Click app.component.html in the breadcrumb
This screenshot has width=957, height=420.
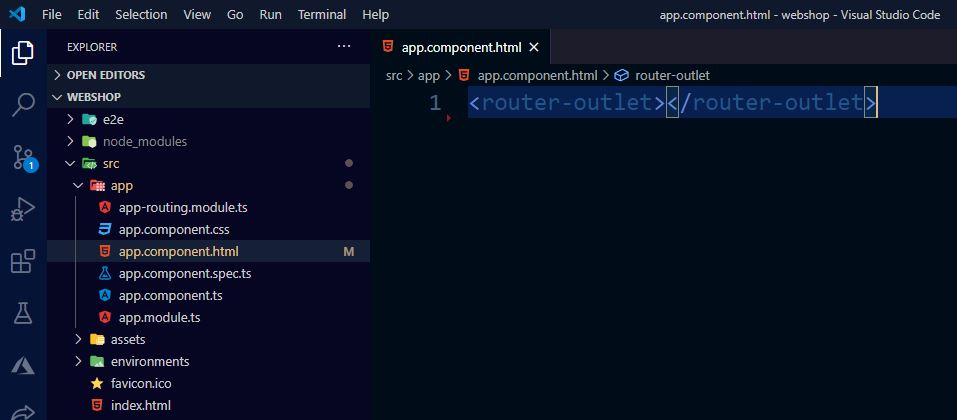click(x=537, y=75)
